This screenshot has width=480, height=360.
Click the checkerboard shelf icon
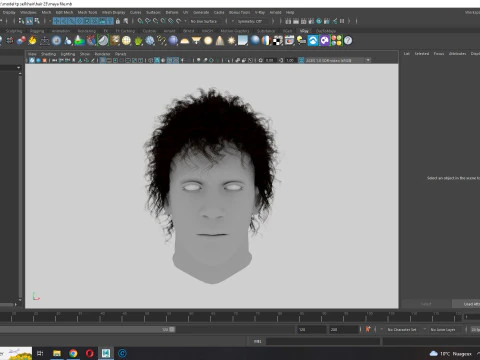pos(277,41)
